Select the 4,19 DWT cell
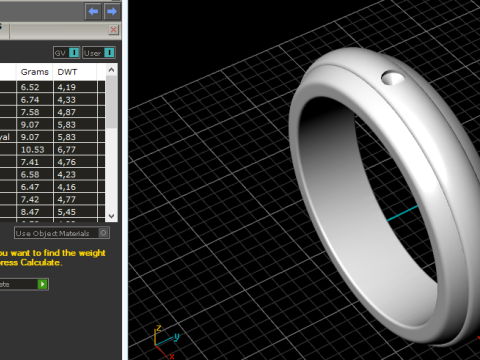The width and height of the screenshot is (480, 360). (75, 87)
